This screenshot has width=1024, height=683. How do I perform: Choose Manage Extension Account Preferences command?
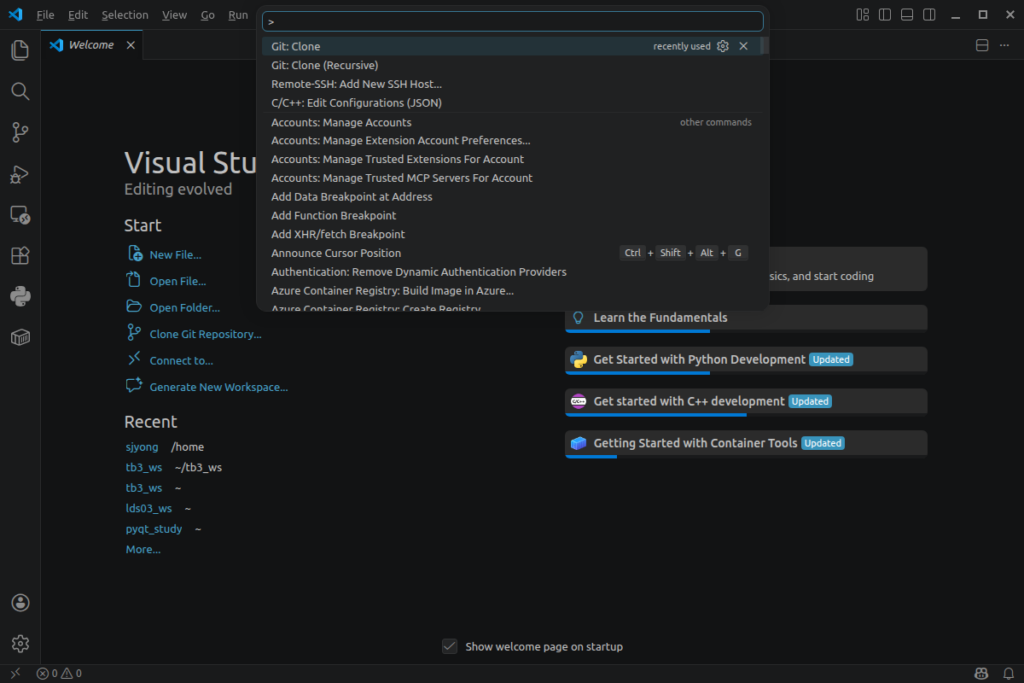513,140
